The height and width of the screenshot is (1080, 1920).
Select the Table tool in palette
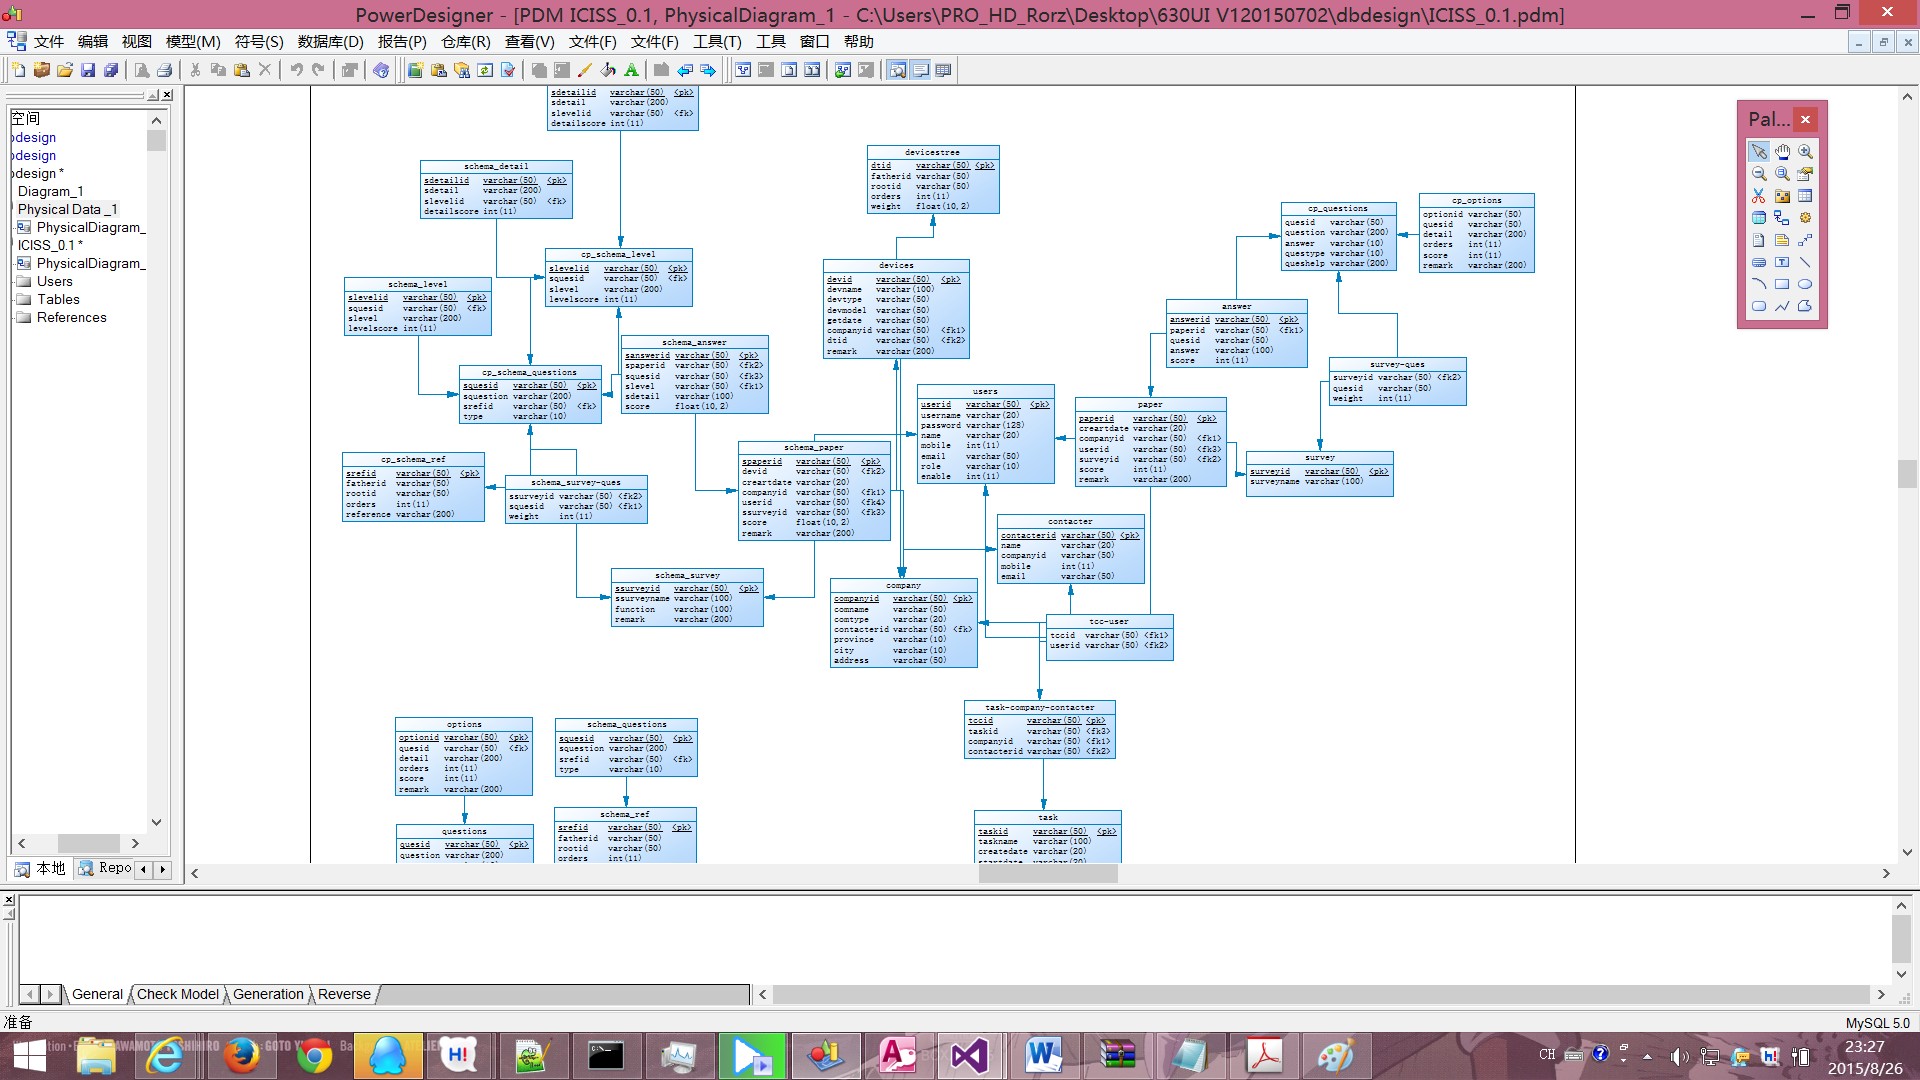[1805, 196]
